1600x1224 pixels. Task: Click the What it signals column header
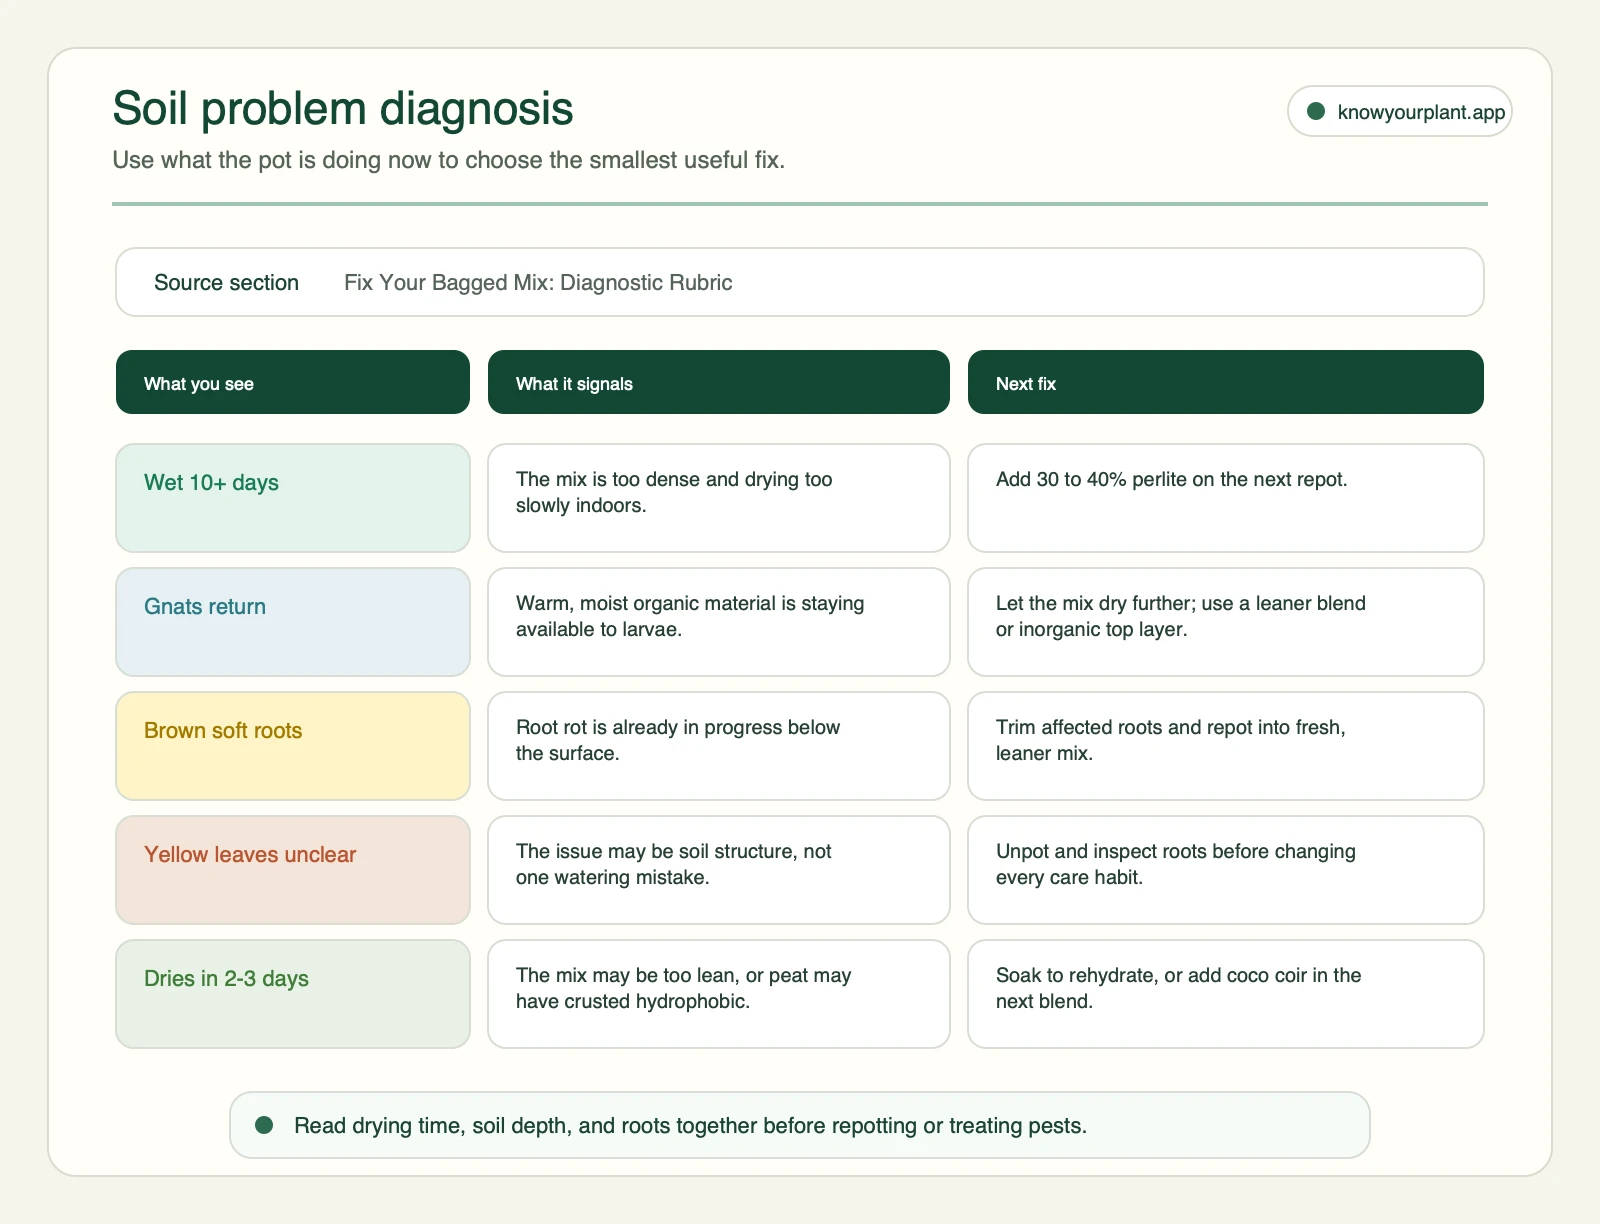(x=719, y=382)
